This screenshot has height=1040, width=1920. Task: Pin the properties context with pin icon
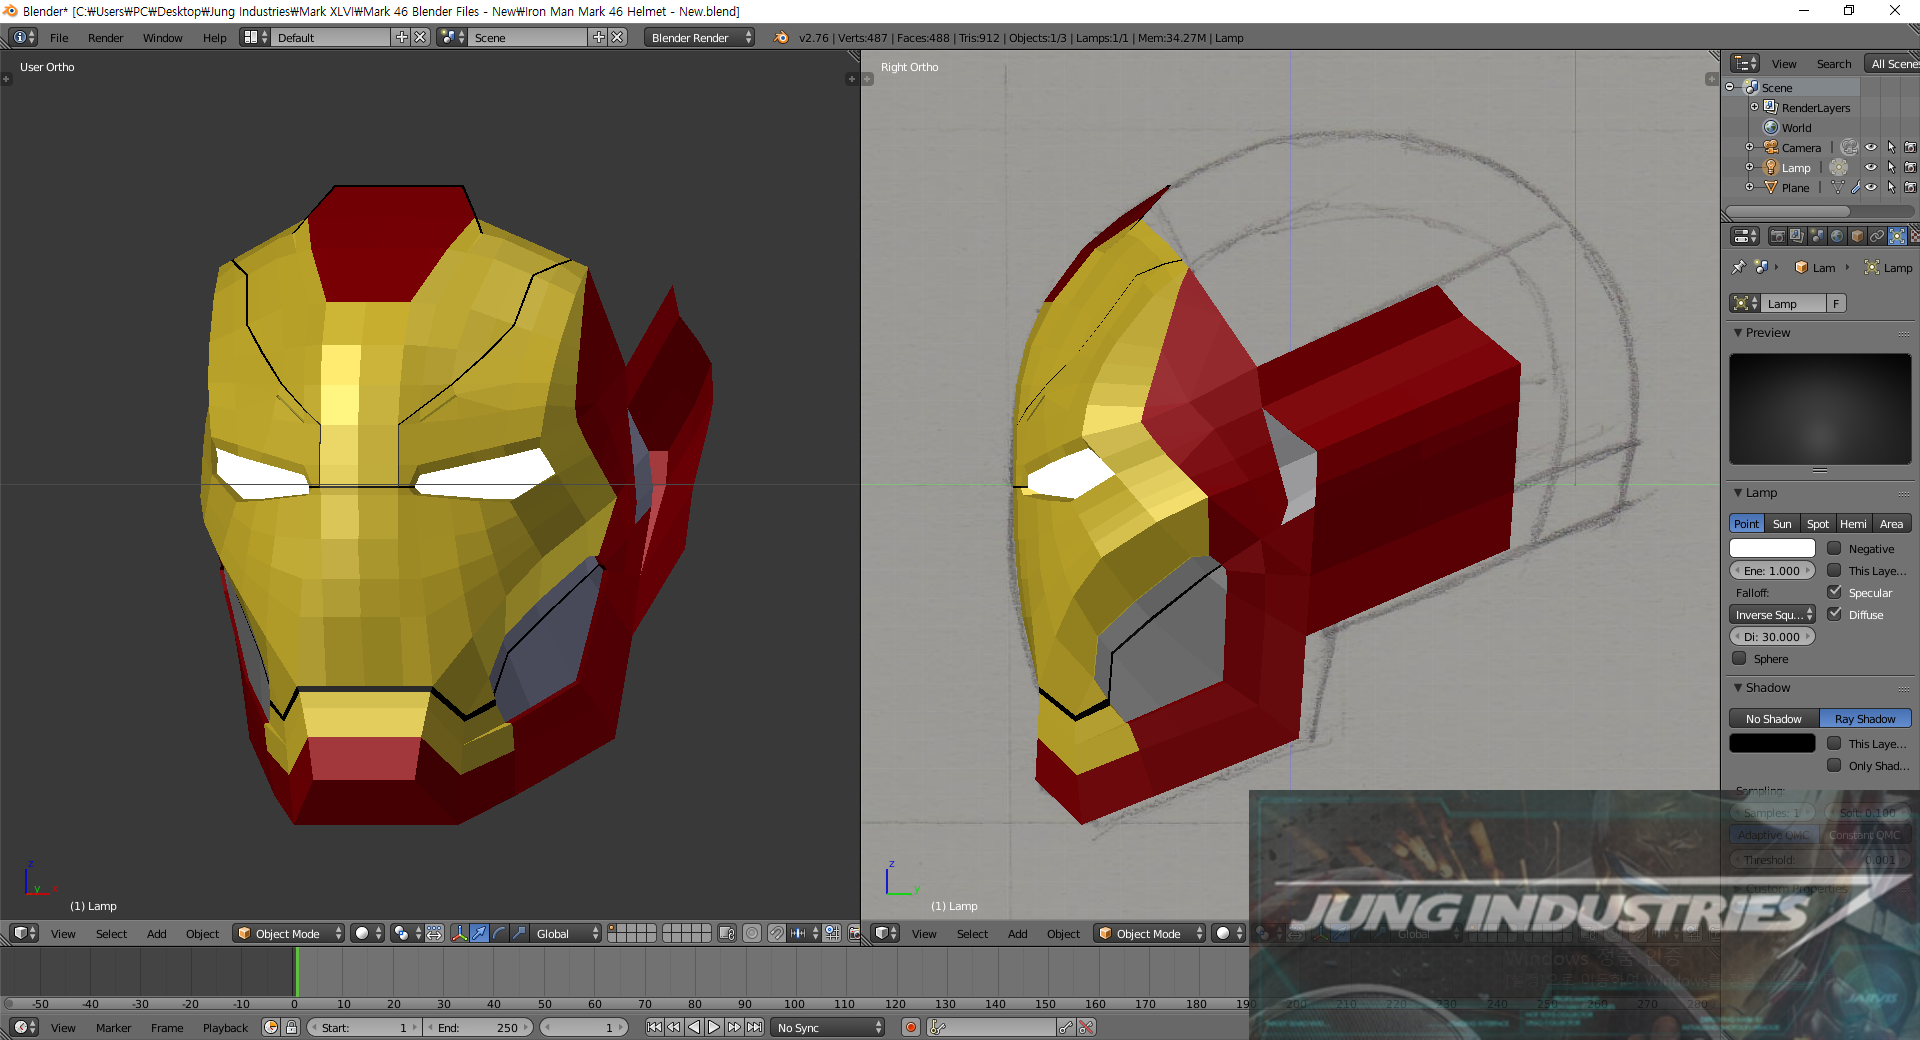[x=1738, y=267]
